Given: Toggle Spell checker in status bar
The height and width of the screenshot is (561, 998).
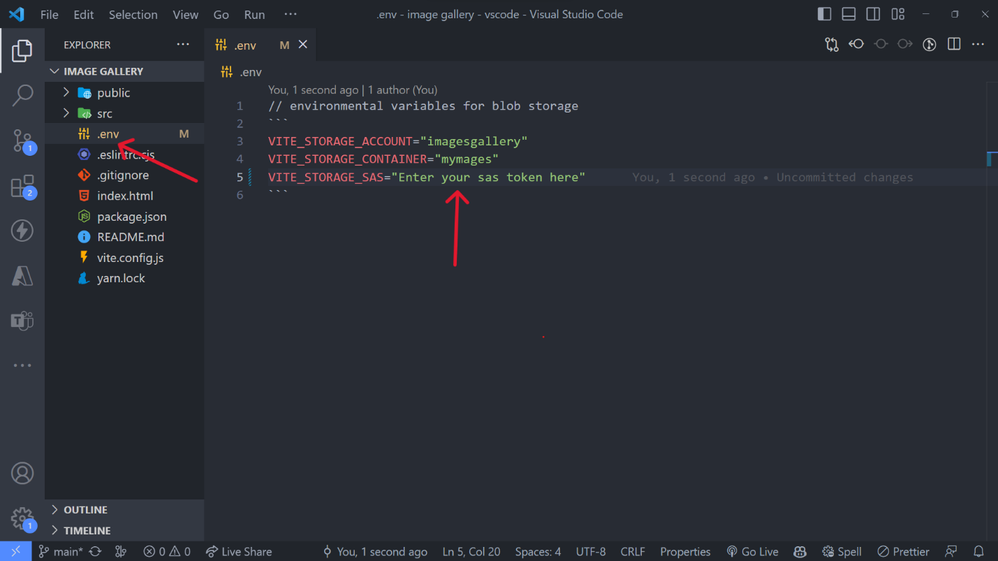Looking at the screenshot, I should [841, 551].
